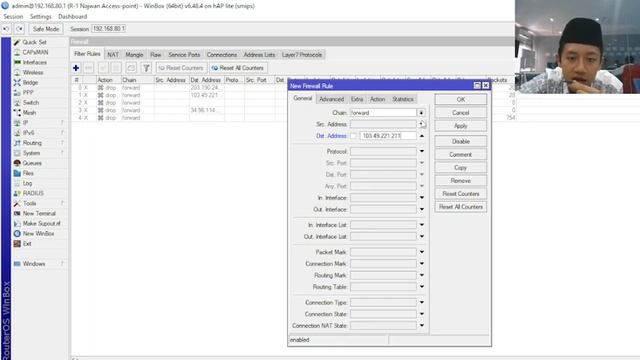
Task: Click Exit in sidebar
Action: tap(27, 244)
